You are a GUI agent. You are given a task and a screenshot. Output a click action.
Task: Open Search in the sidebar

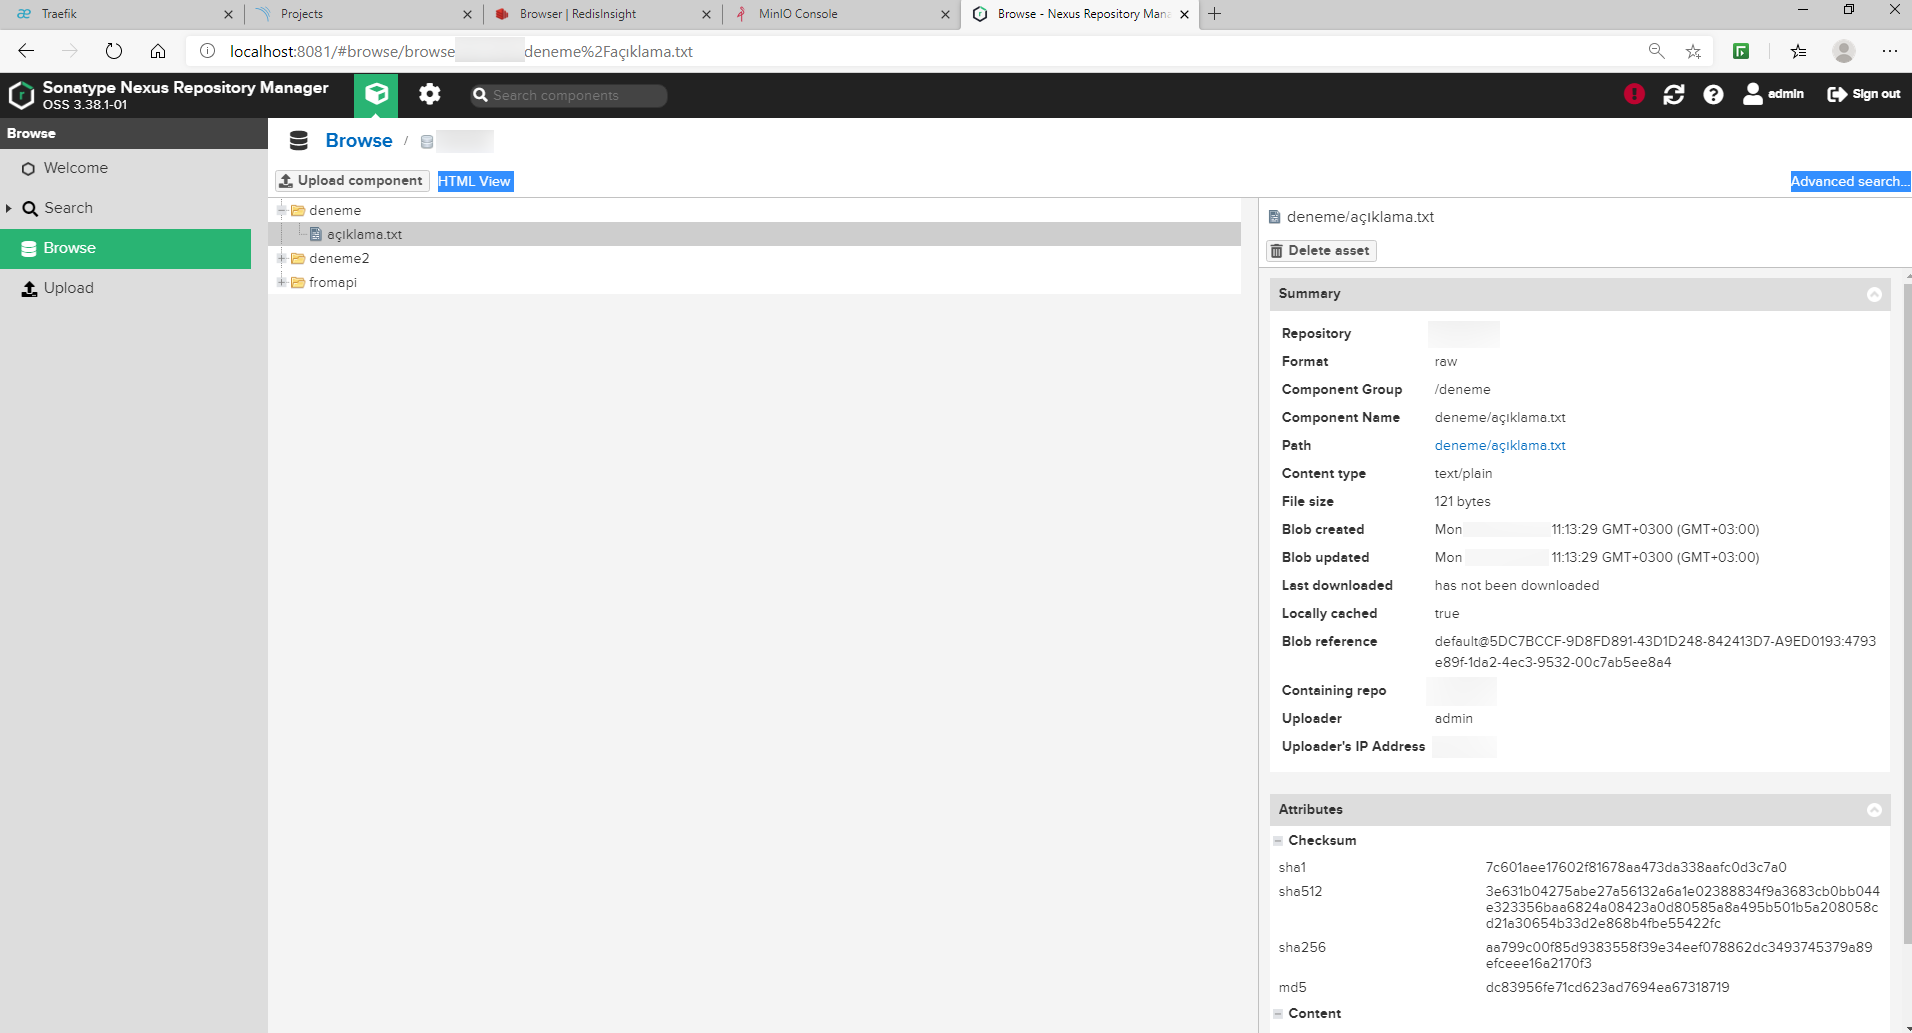[125, 208]
